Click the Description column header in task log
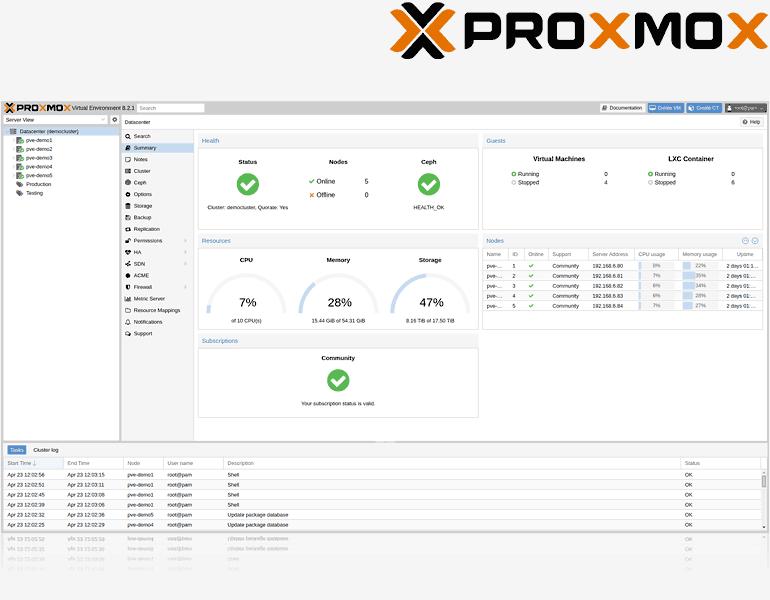Viewport: 770px width, 600px height. click(452, 464)
